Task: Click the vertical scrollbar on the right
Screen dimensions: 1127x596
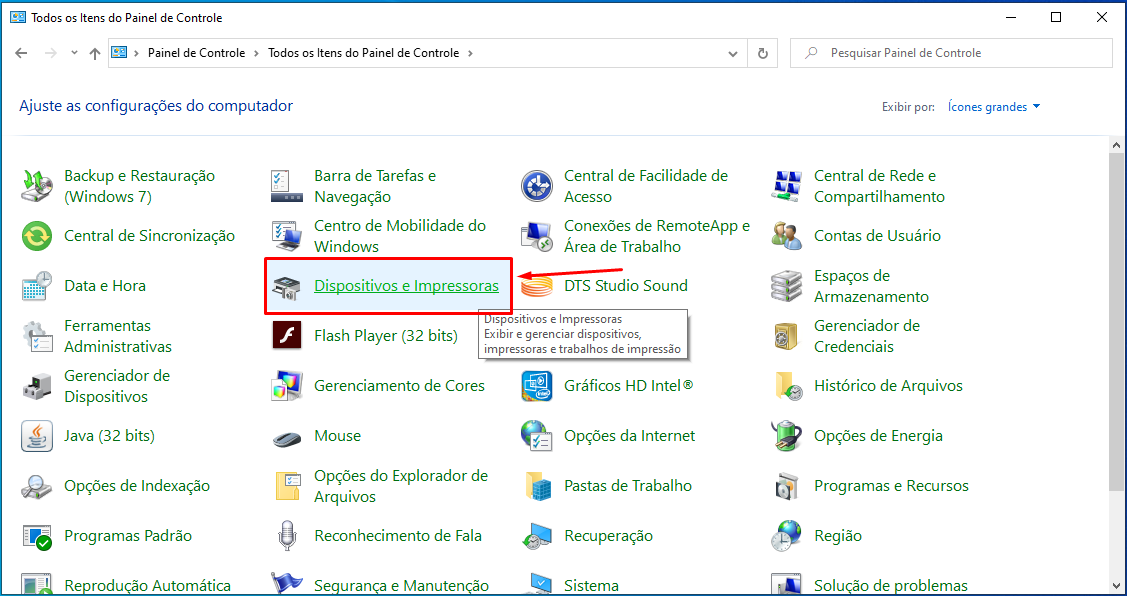Action: 1117,320
